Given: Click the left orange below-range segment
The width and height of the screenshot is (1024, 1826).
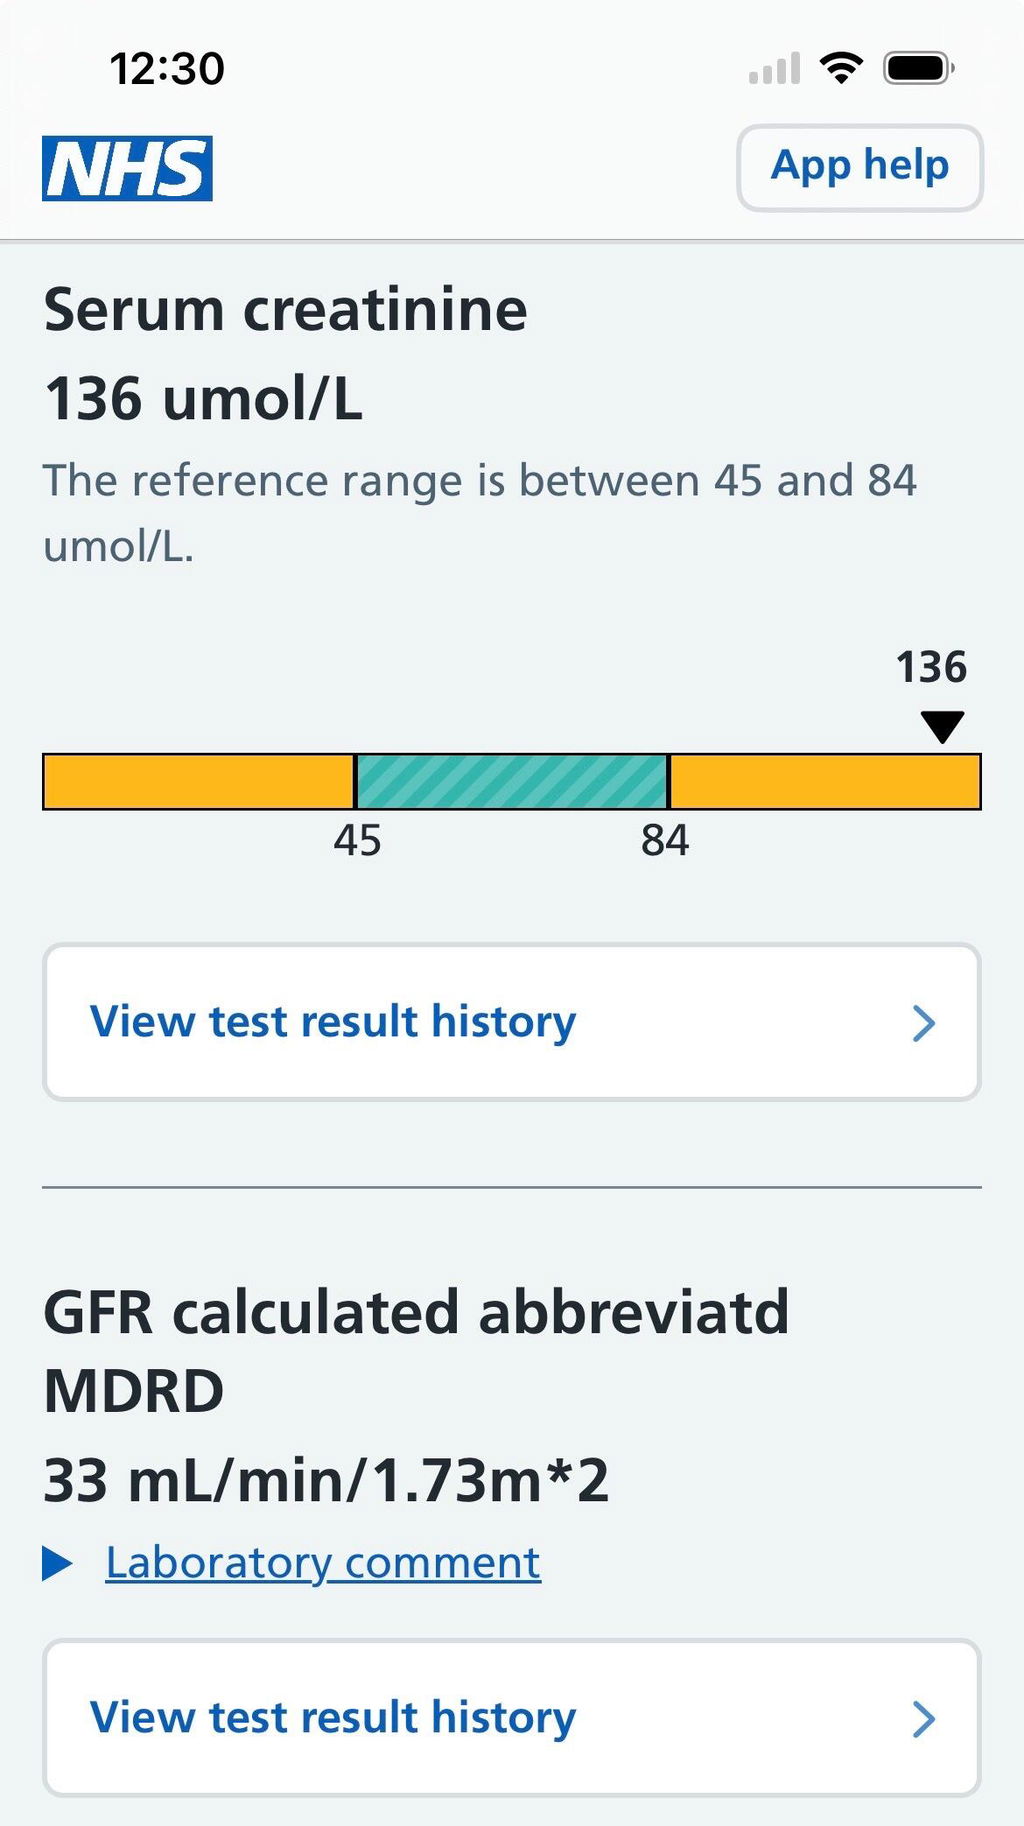Looking at the screenshot, I should click(198, 781).
